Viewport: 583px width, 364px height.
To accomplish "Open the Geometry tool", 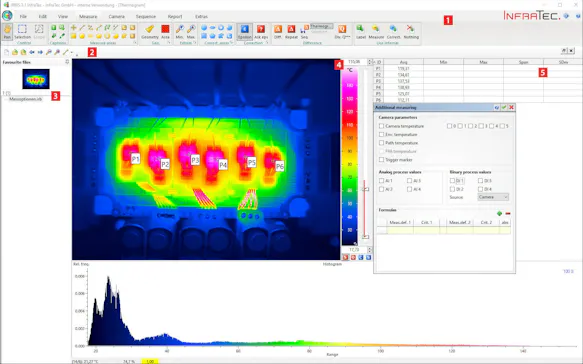I will coord(150,32).
